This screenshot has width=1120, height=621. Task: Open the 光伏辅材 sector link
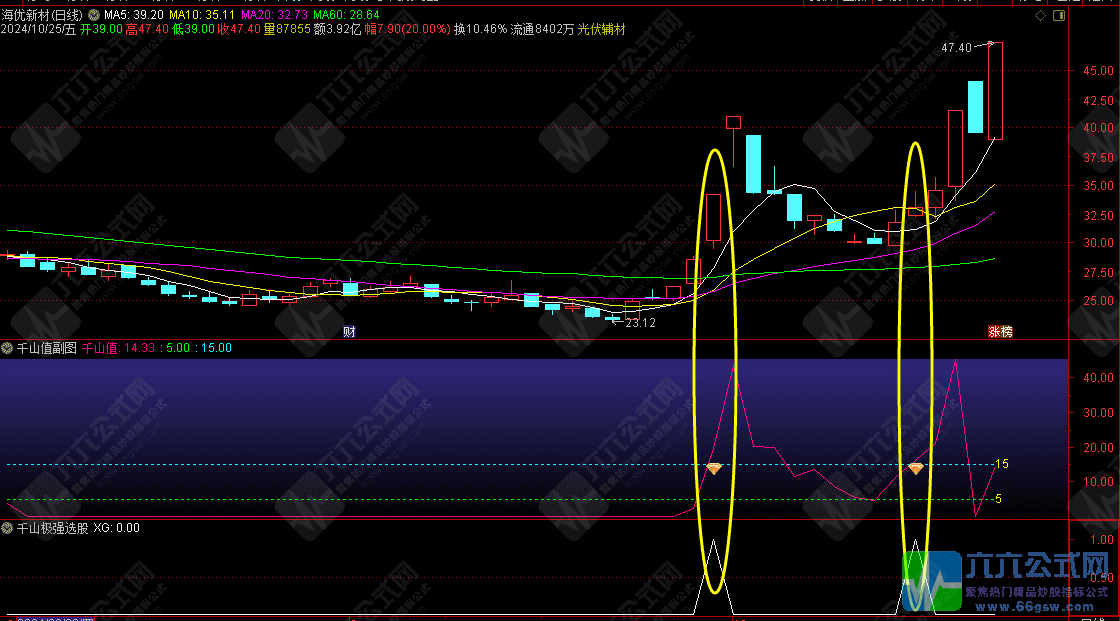(x=601, y=29)
